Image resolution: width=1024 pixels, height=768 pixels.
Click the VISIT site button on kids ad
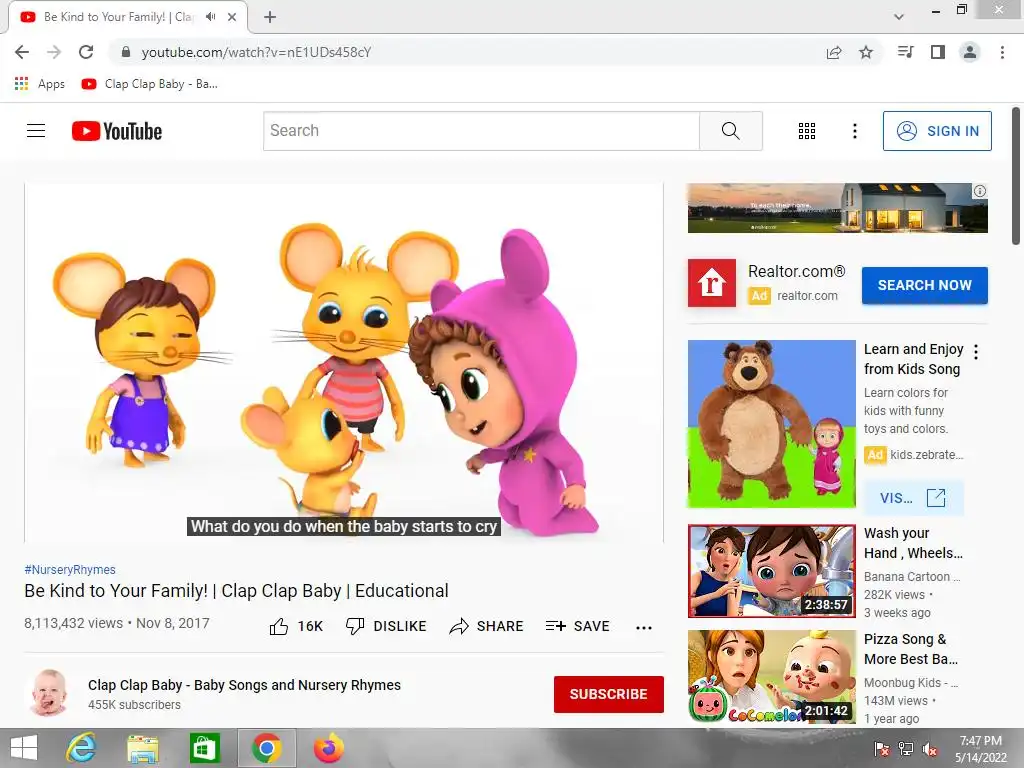[x=913, y=498]
